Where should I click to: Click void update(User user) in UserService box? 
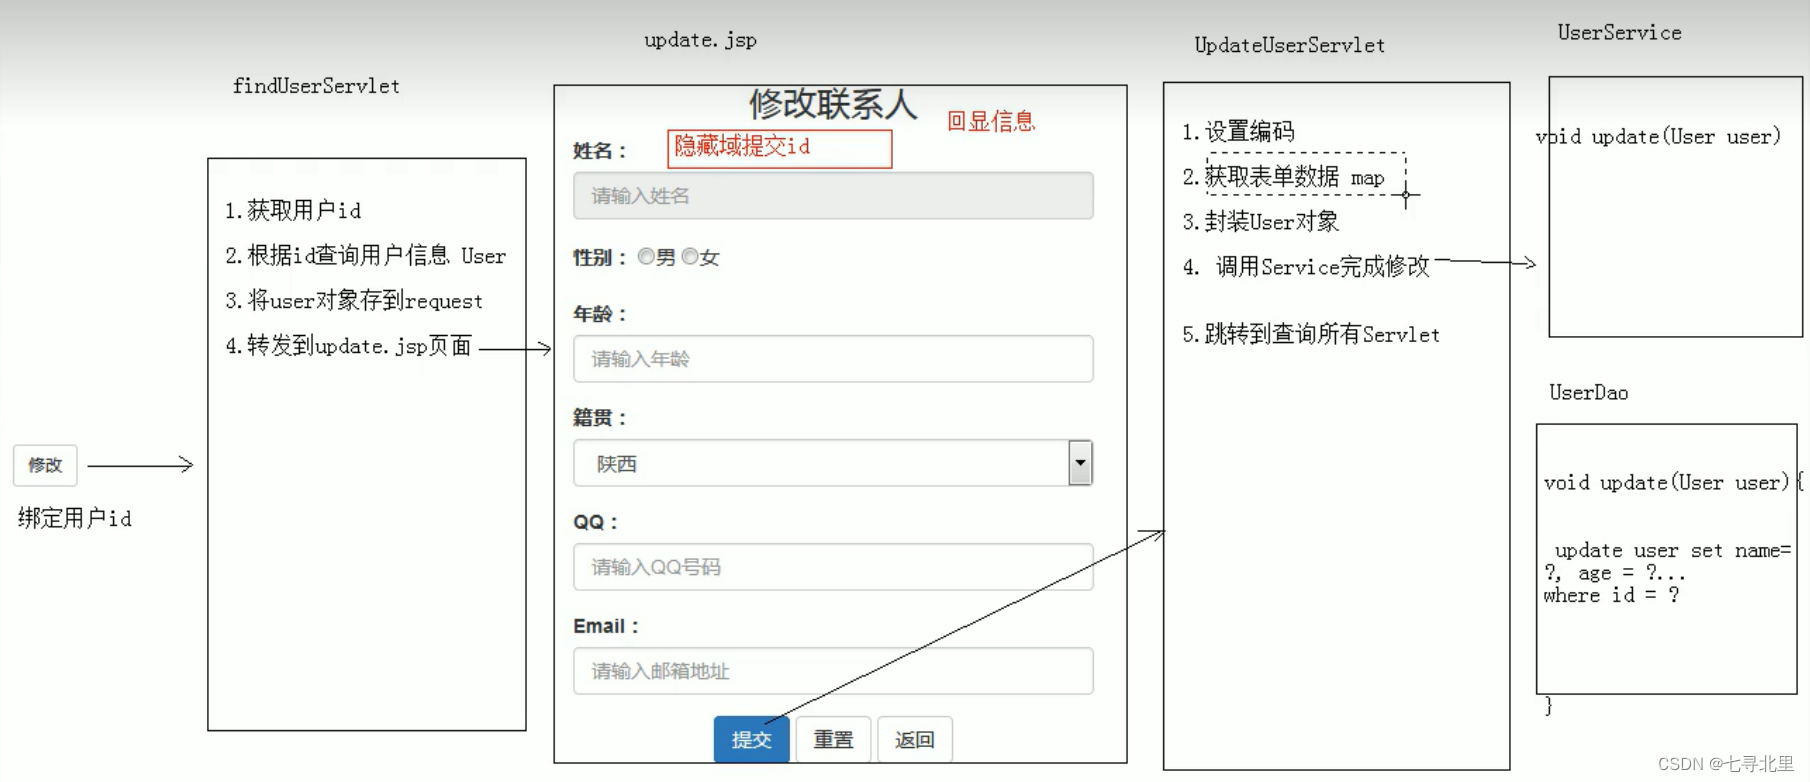(1658, 137)
